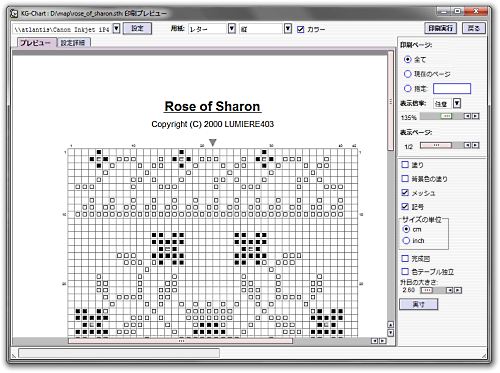
Task: Open the paper orientation 縦 dropdown arrow
Action: [x=288, y=28]
